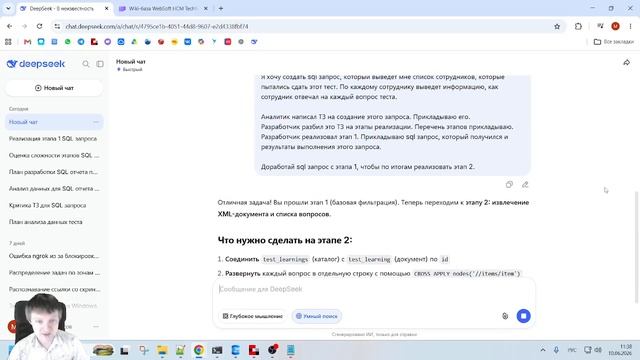Open the Chrome profile avatar
The image size is (640, 360).
[x=616, y=26]
